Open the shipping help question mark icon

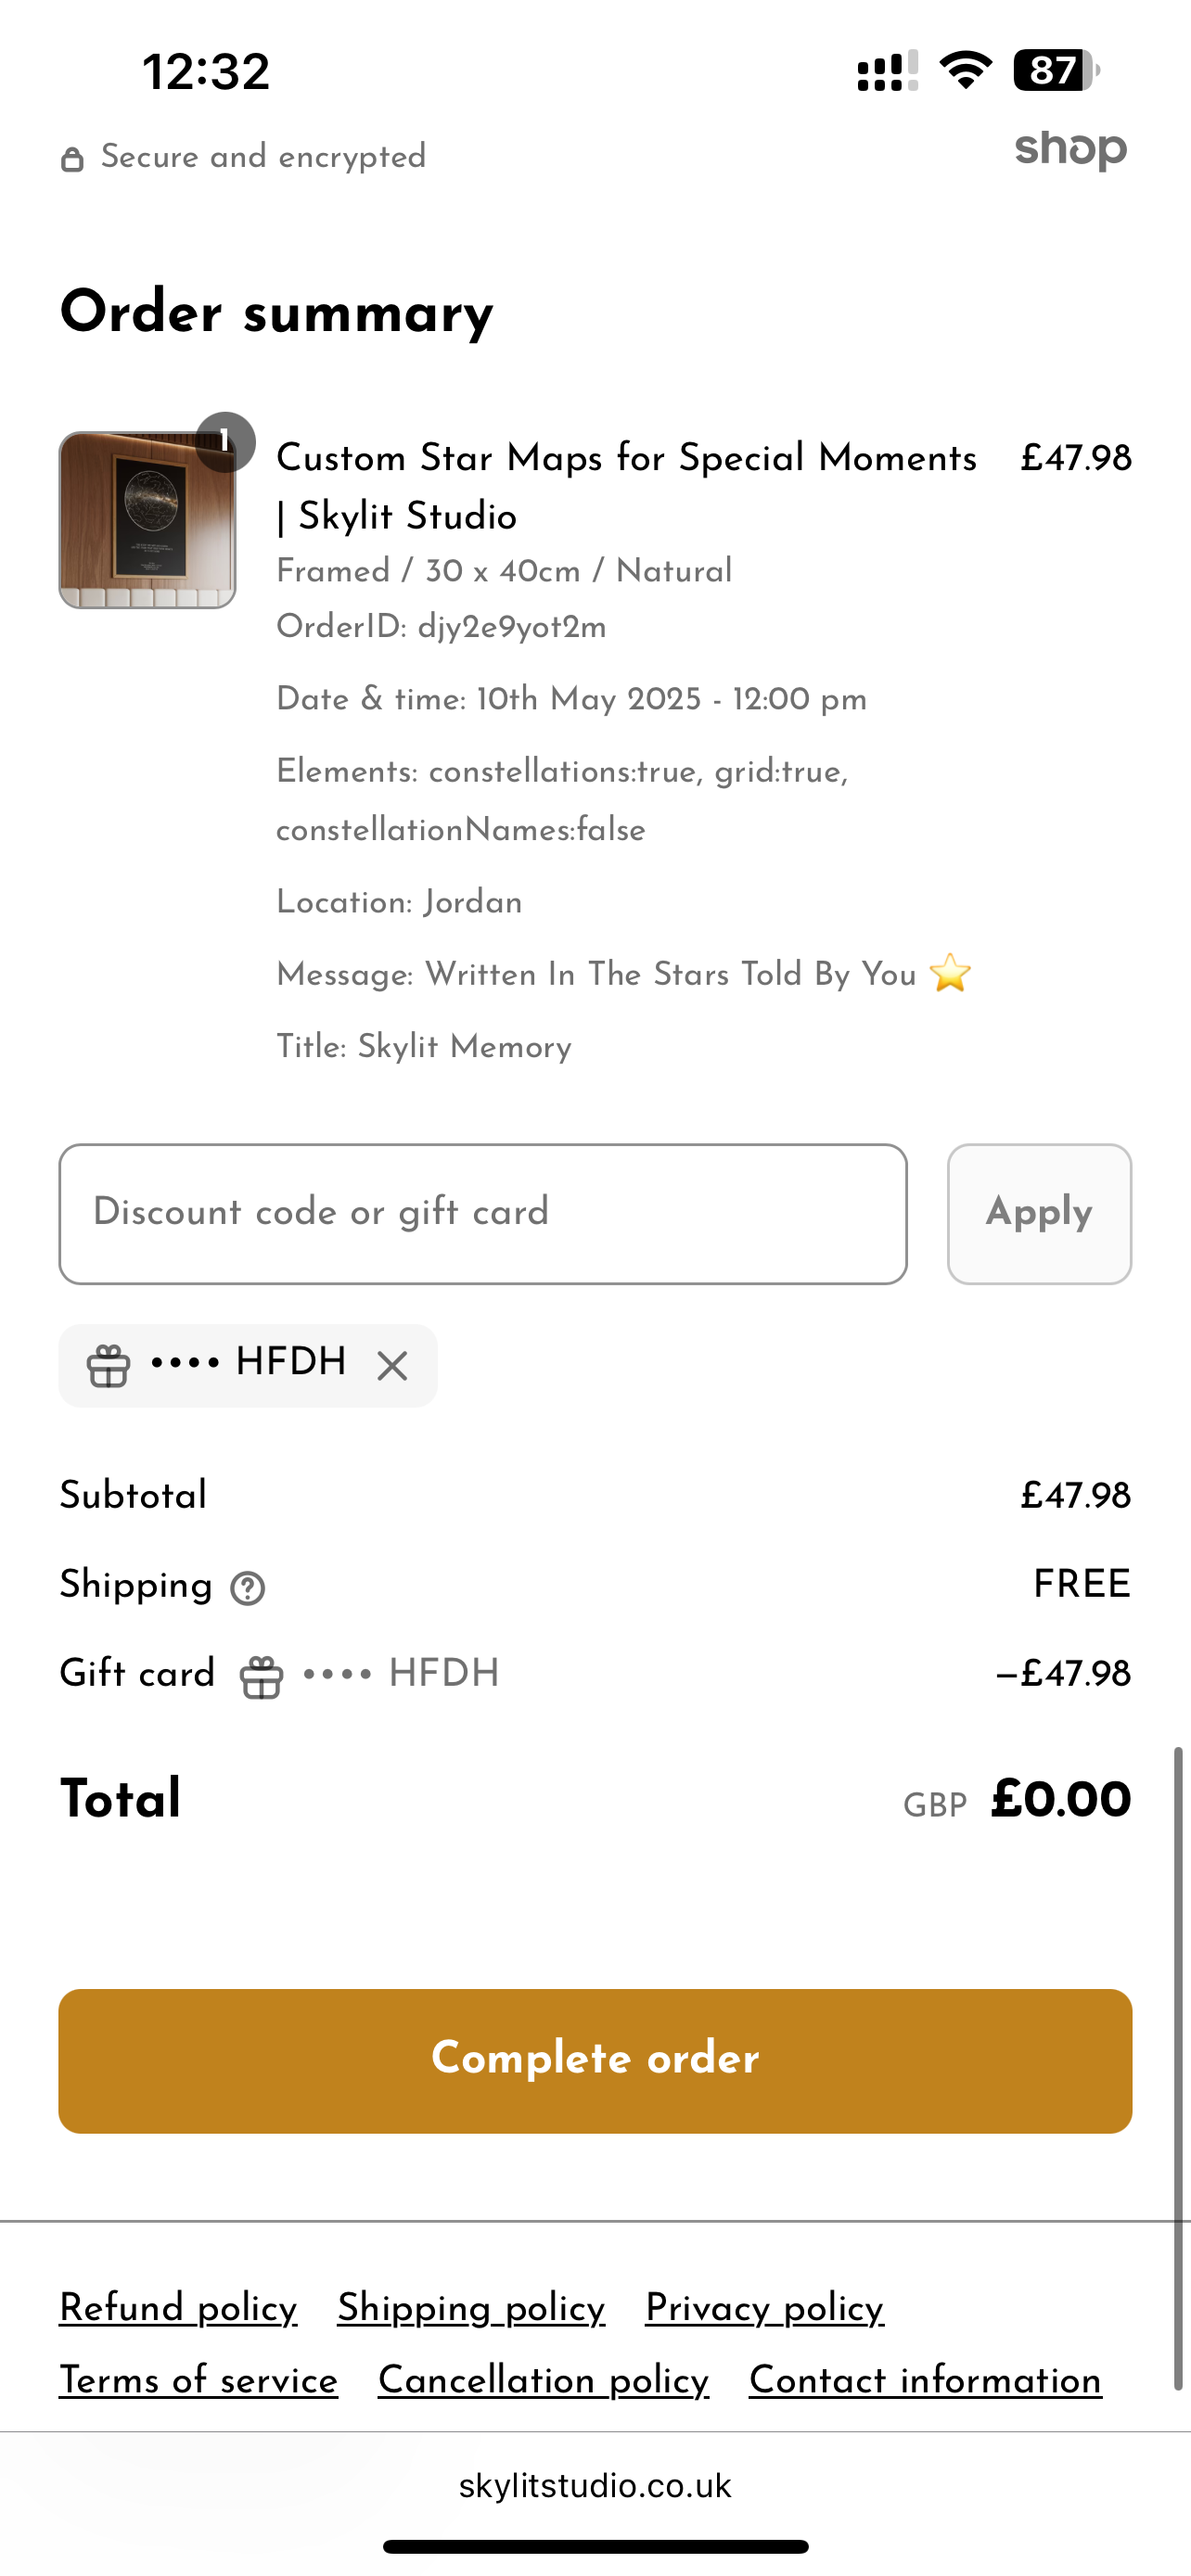(x=247, y=1588)
